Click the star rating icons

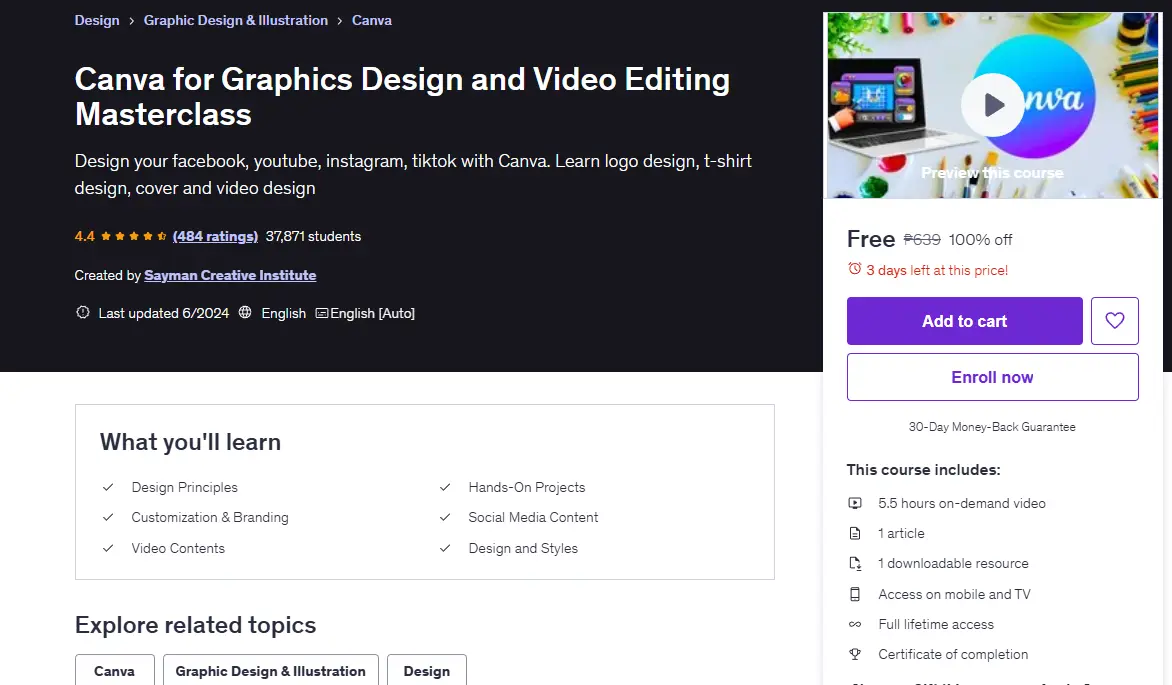tap(134, 236)
